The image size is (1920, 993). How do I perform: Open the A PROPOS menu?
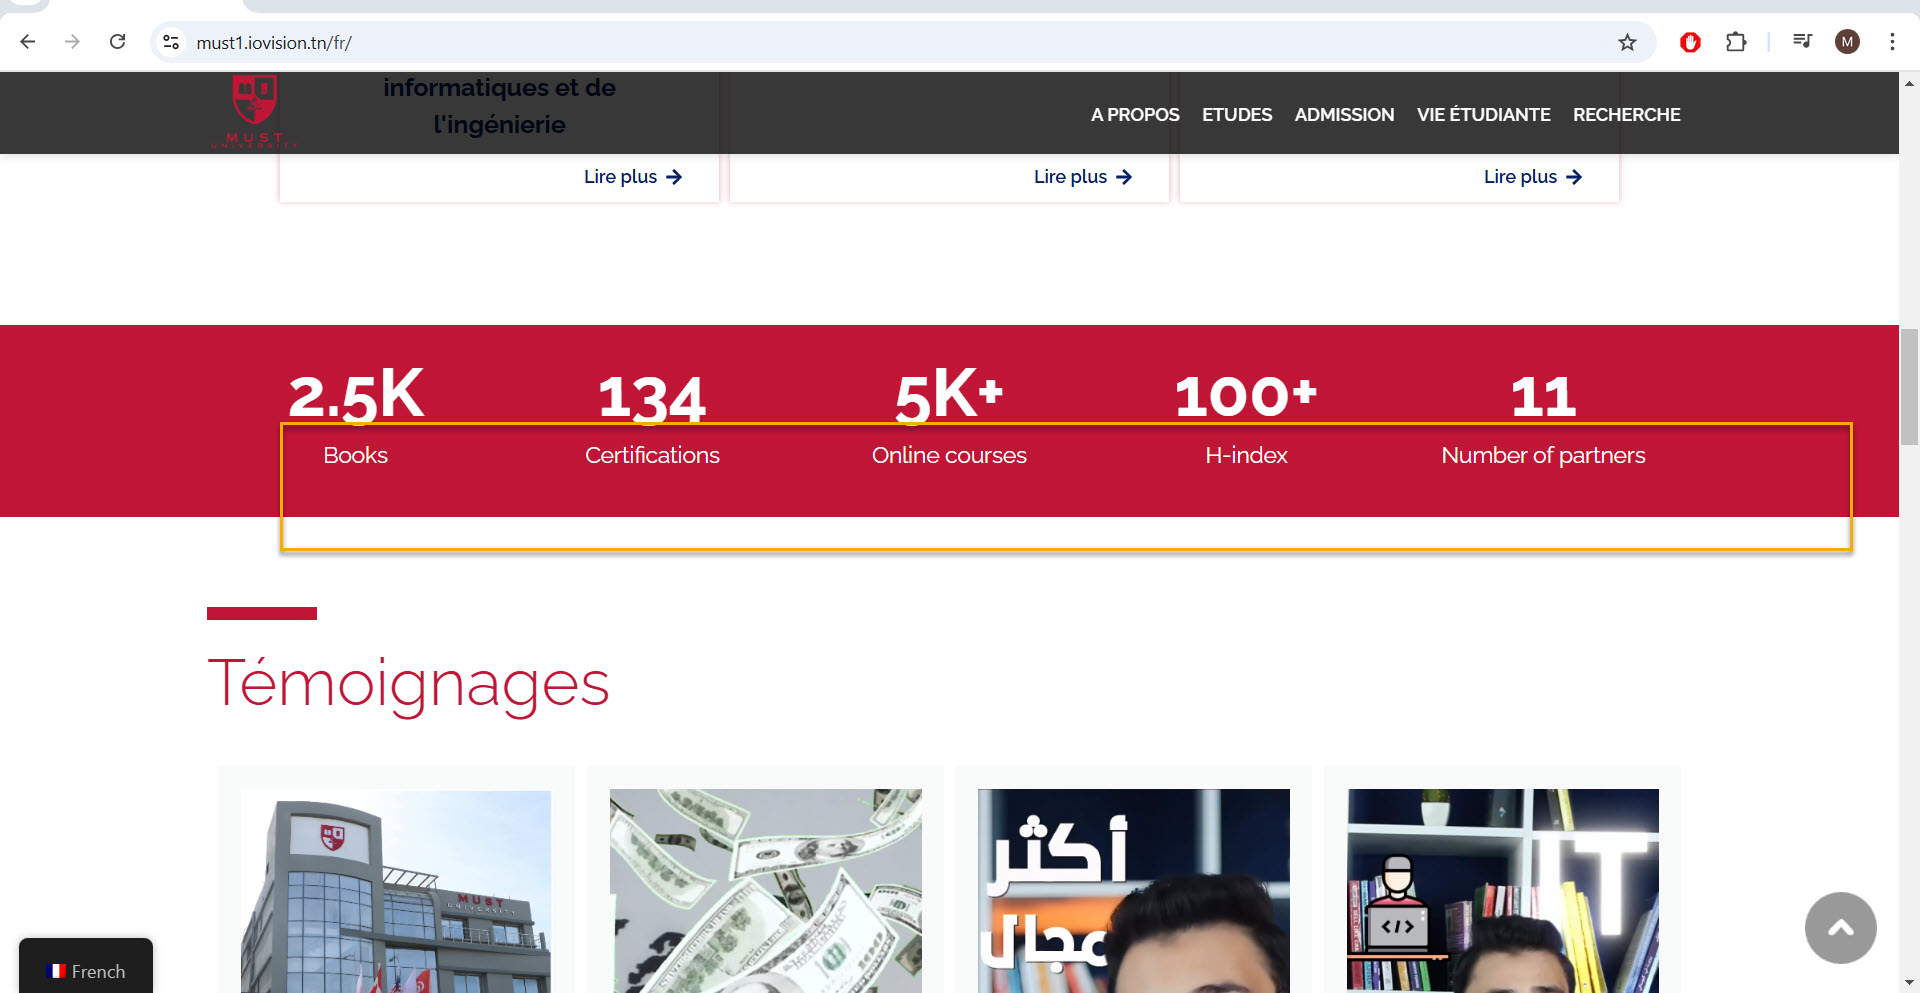coord(1135,115)
